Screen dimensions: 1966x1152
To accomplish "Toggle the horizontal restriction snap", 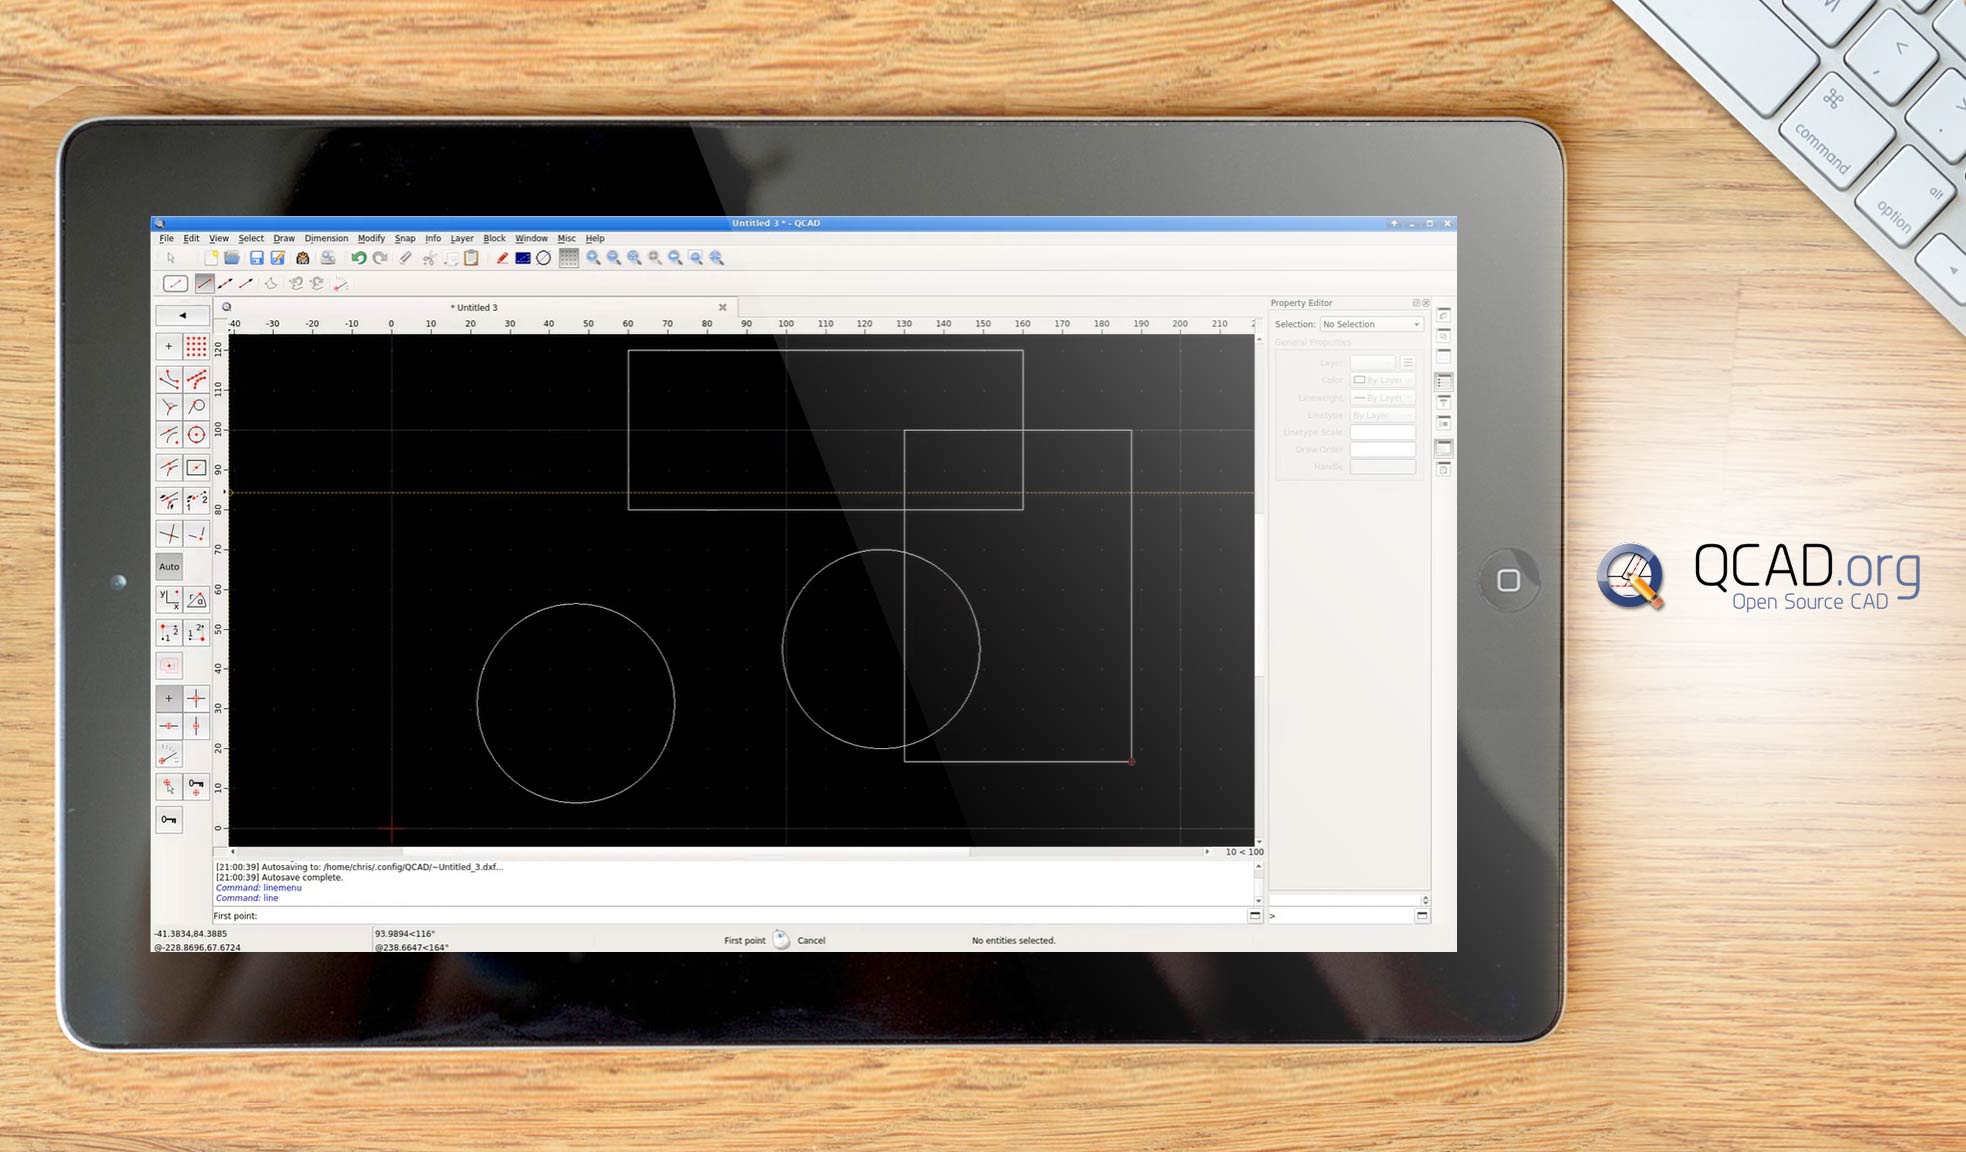I will coord(168,727).
